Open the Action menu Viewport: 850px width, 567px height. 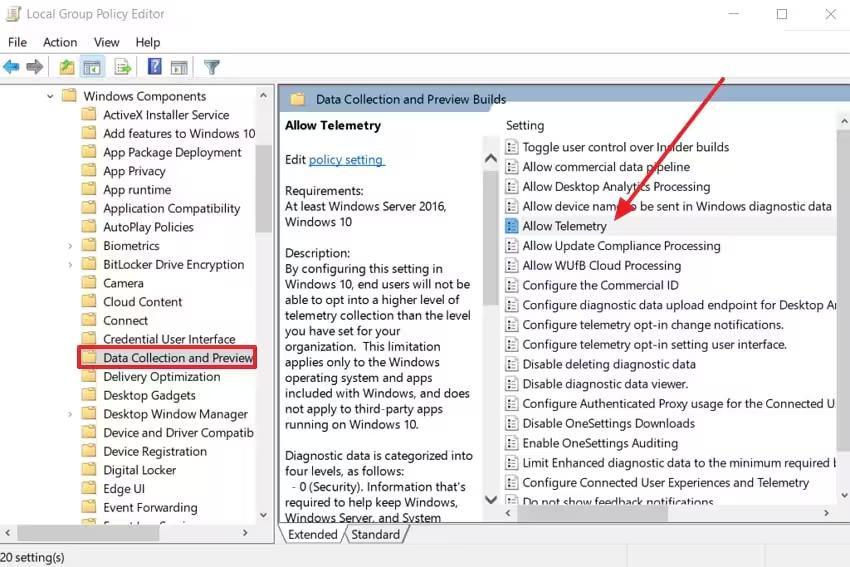(x=60, y=42)
